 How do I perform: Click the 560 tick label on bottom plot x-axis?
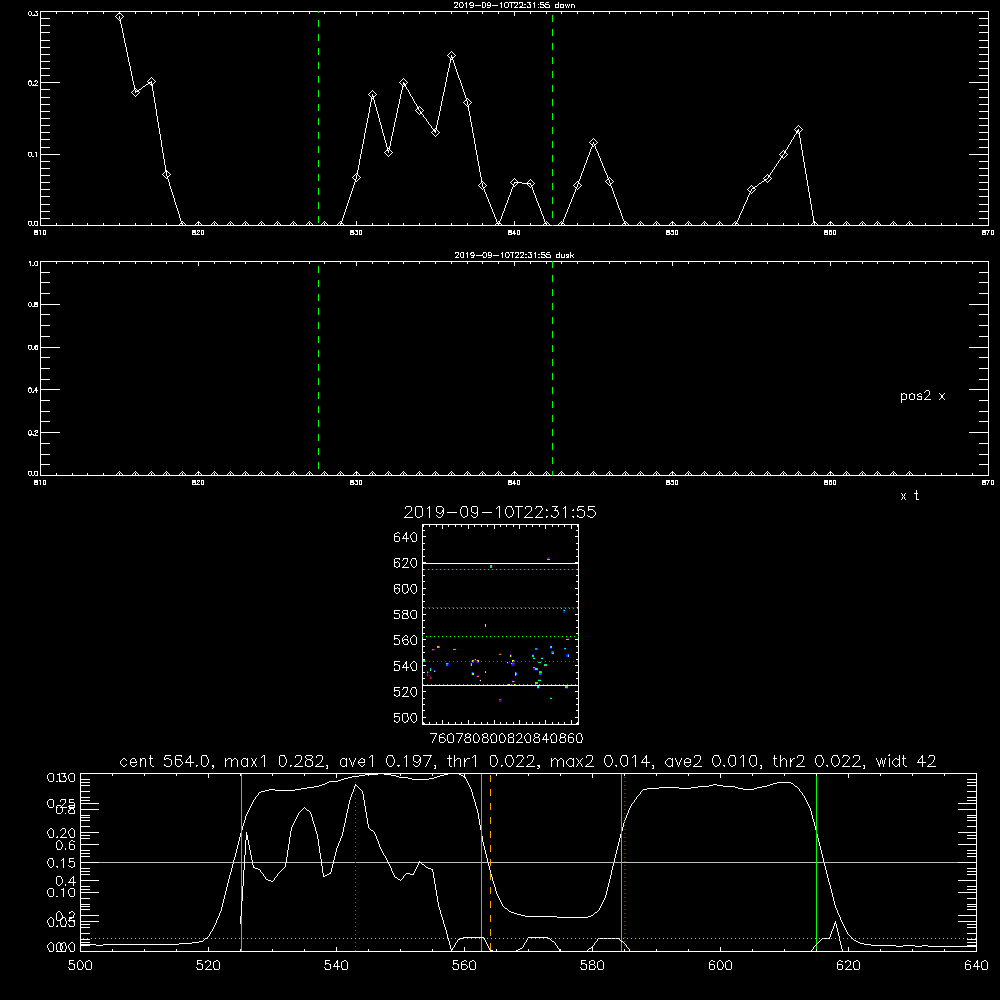(464, 966)
